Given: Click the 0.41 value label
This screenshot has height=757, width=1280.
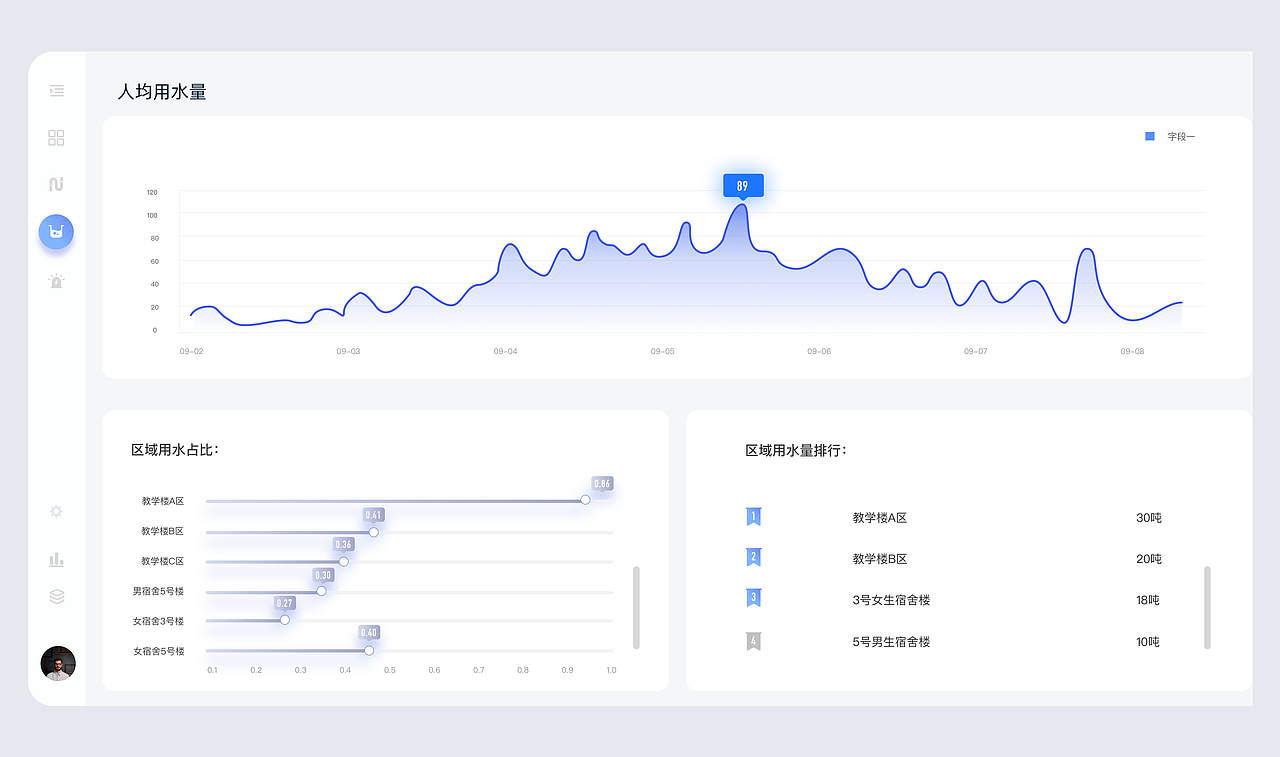Looking at the screenshot, I should pyautogui.click(x=373, y=515).
